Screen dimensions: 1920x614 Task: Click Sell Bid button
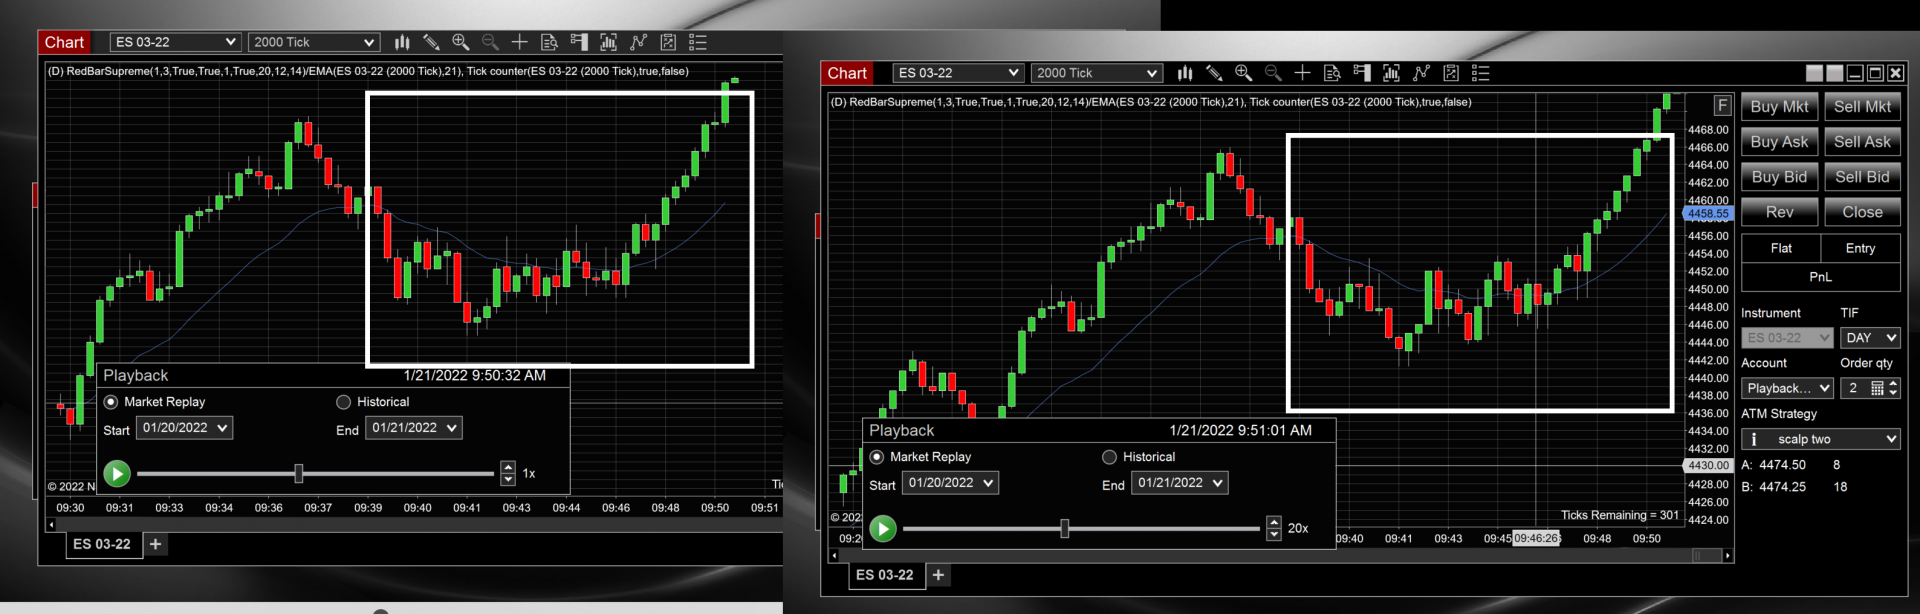1862,177
